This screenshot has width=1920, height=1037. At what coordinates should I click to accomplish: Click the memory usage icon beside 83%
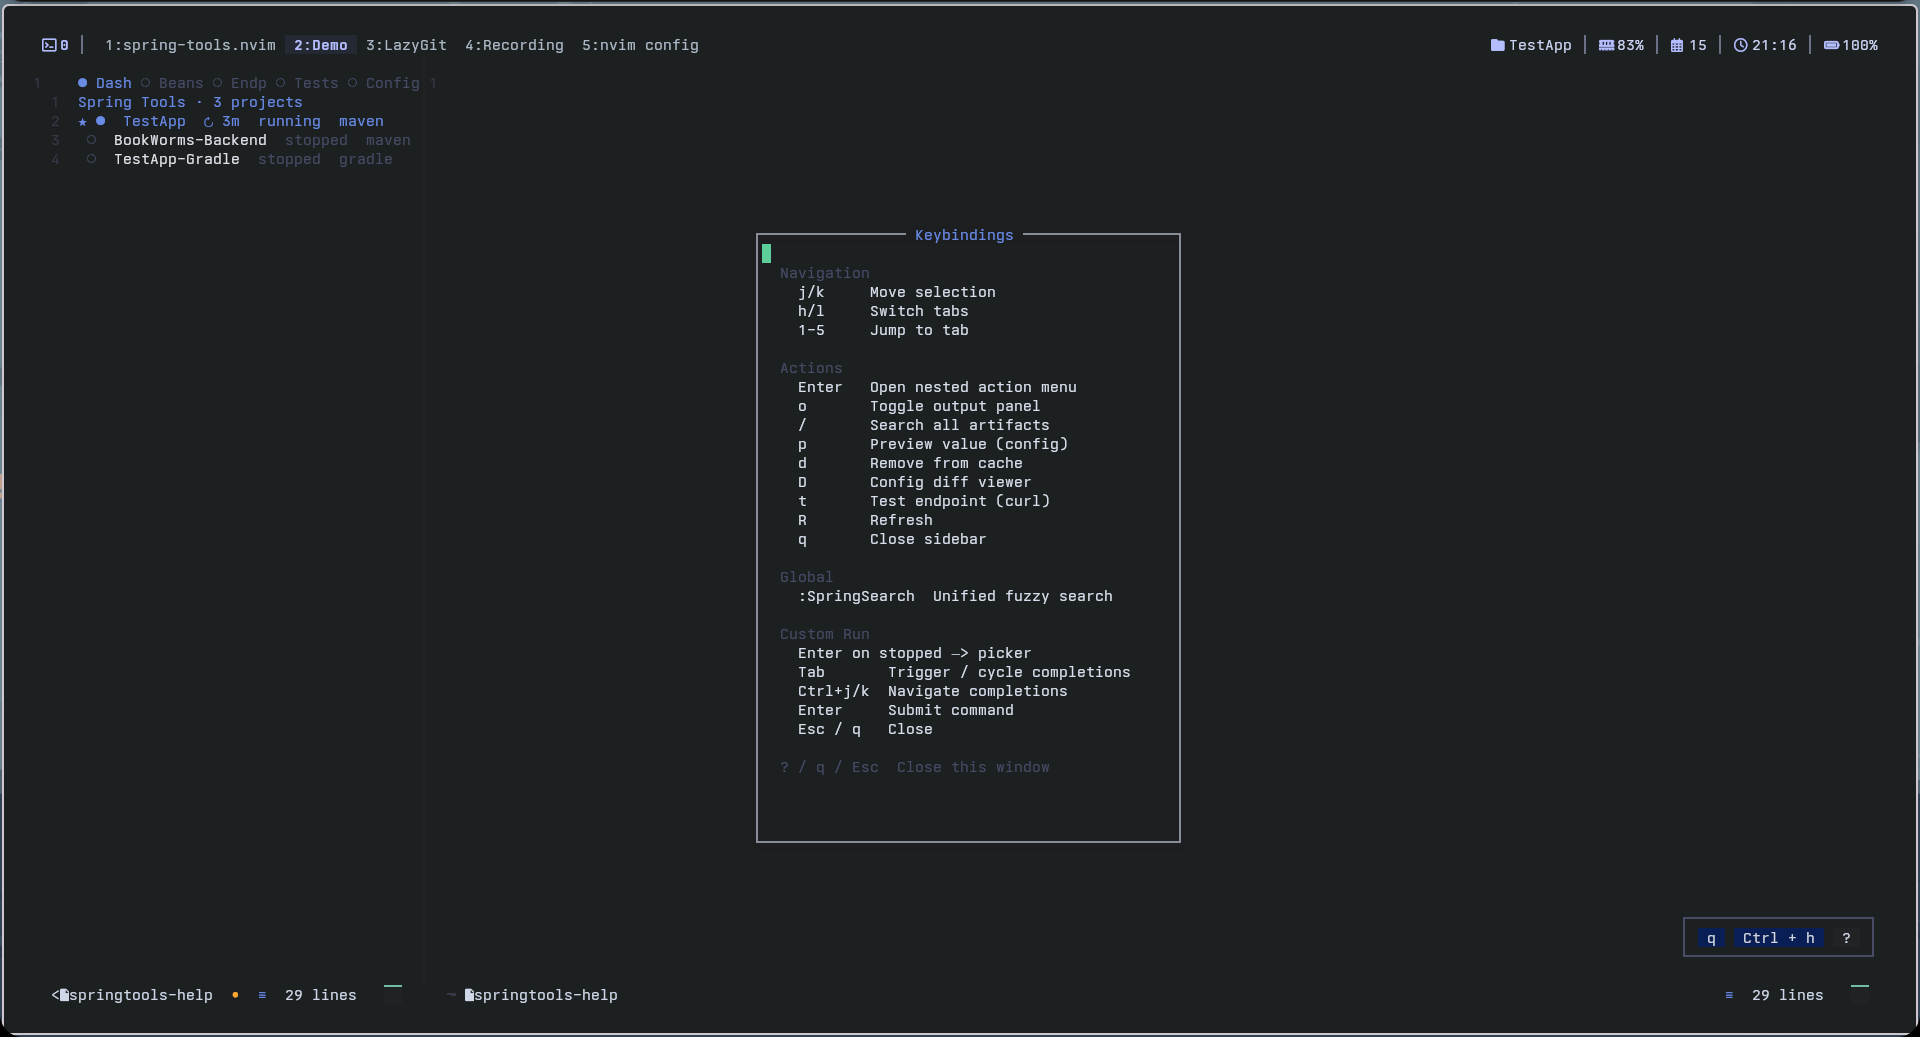[1606, 45]
